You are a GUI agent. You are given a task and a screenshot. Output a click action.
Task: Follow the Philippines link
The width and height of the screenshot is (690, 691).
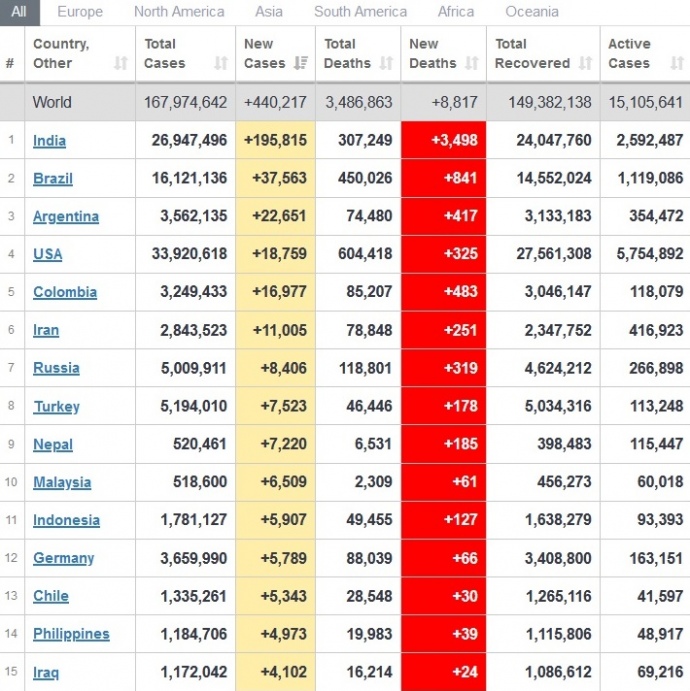click(71, 634)
